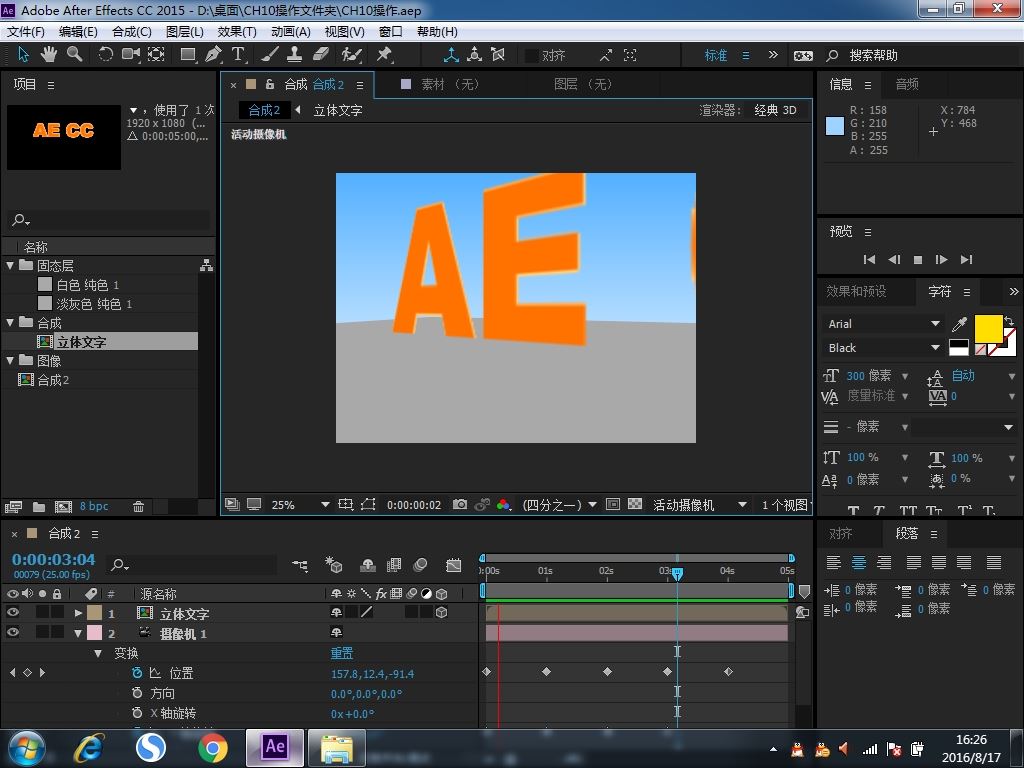Switch to the 音频 tab
This screenshot has width=1024, height=768.
(x=907, y=84)
